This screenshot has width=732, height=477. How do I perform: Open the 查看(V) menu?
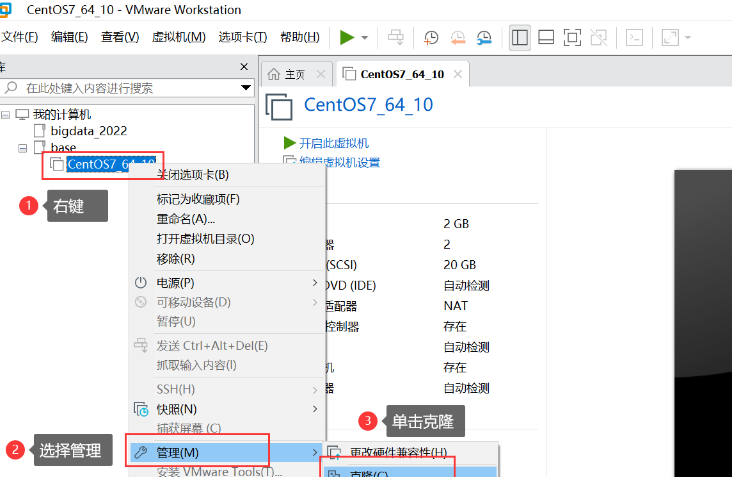(x=120, y=37)
